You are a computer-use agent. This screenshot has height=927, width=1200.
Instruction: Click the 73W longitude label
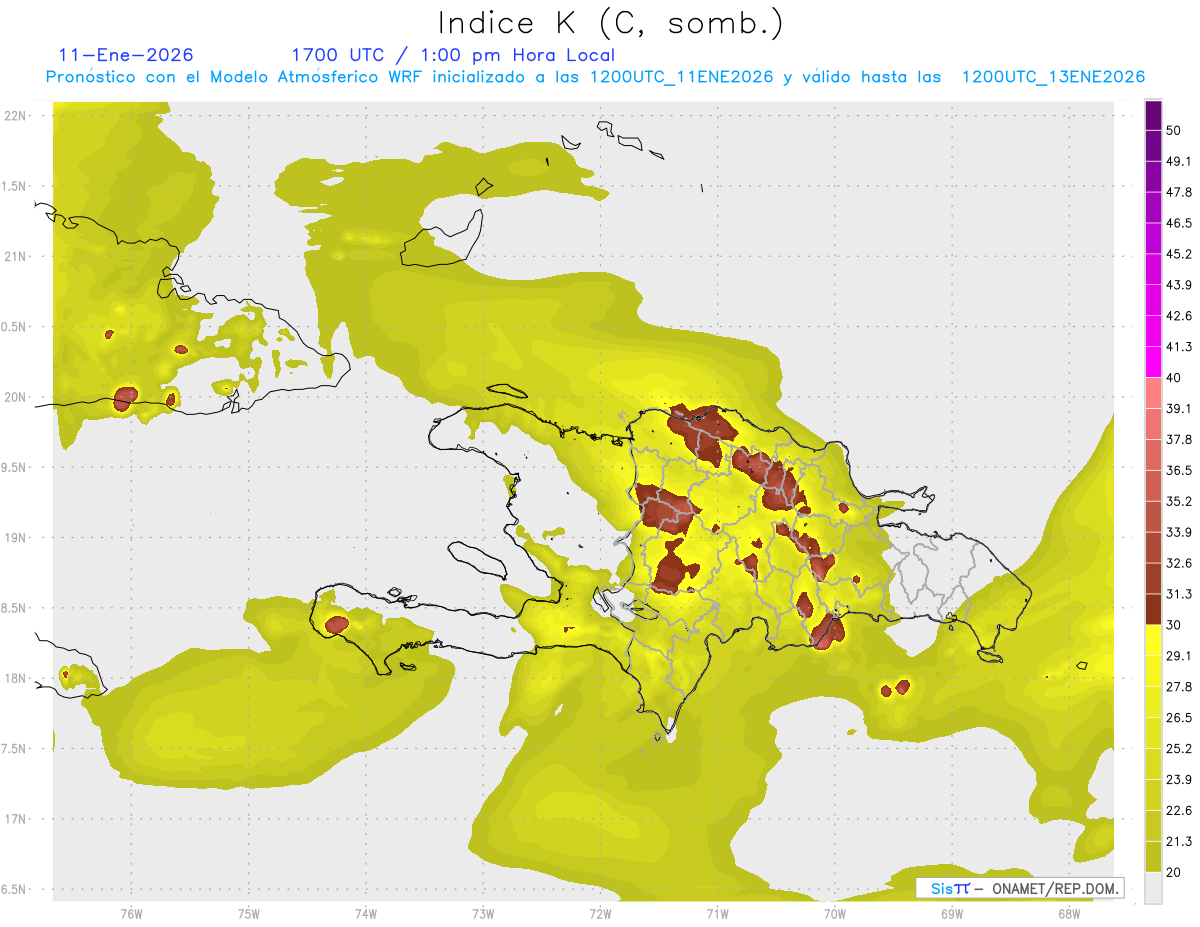click(x=482, y=914)
